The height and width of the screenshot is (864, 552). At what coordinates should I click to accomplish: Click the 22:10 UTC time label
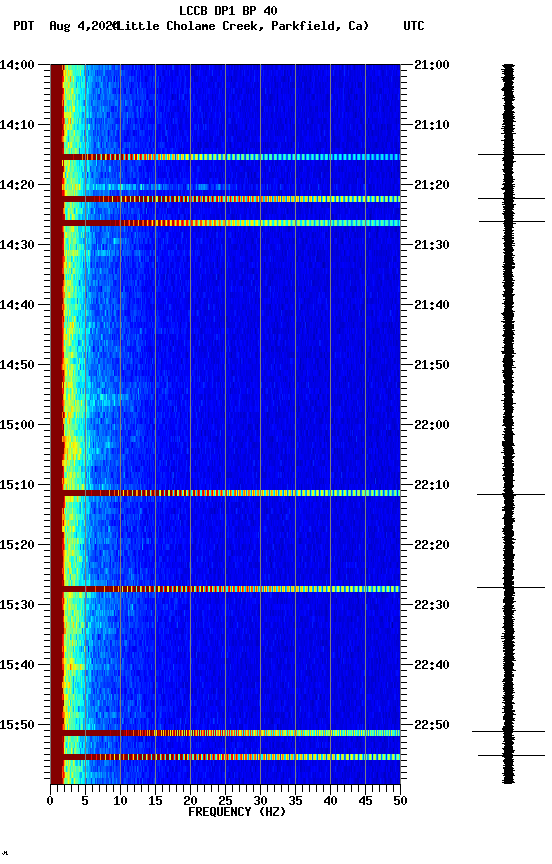point(432,485)
